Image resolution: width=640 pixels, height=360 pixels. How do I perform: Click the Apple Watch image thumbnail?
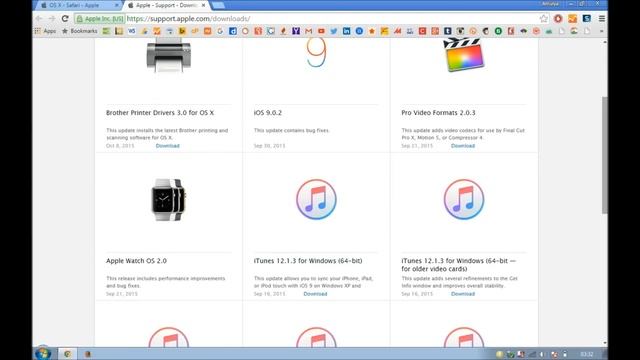pyautogui.click(x=169, y=200)
